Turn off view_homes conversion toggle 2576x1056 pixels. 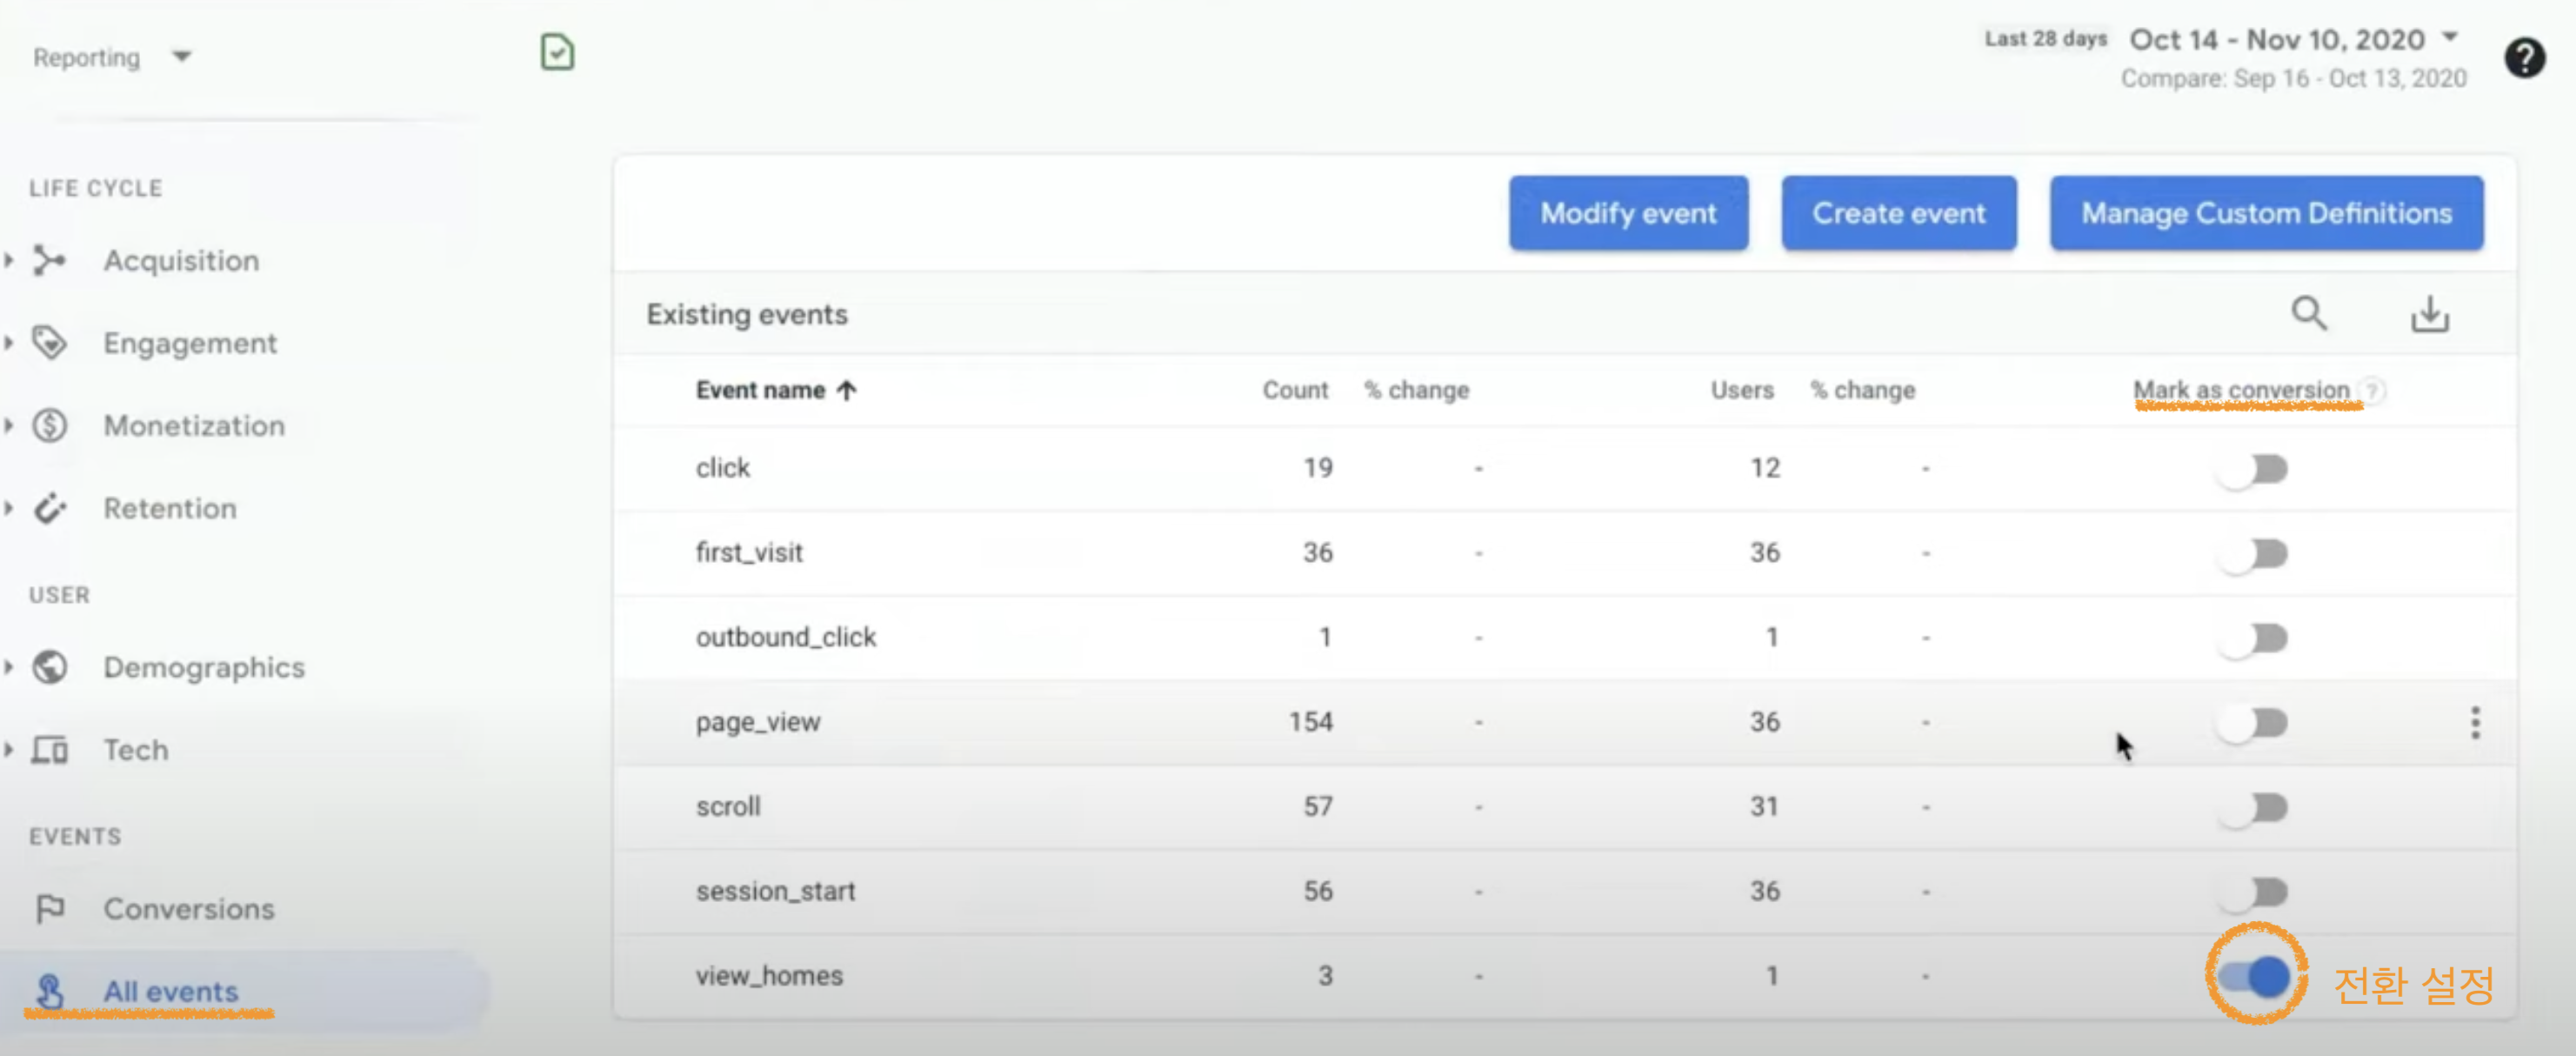point(2254,976)
